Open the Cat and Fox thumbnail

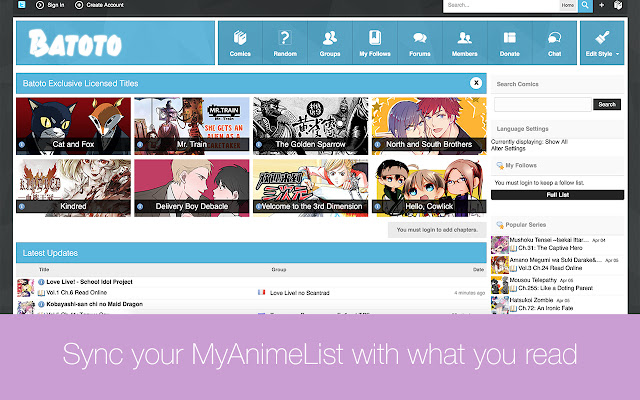tap(73, 126)
